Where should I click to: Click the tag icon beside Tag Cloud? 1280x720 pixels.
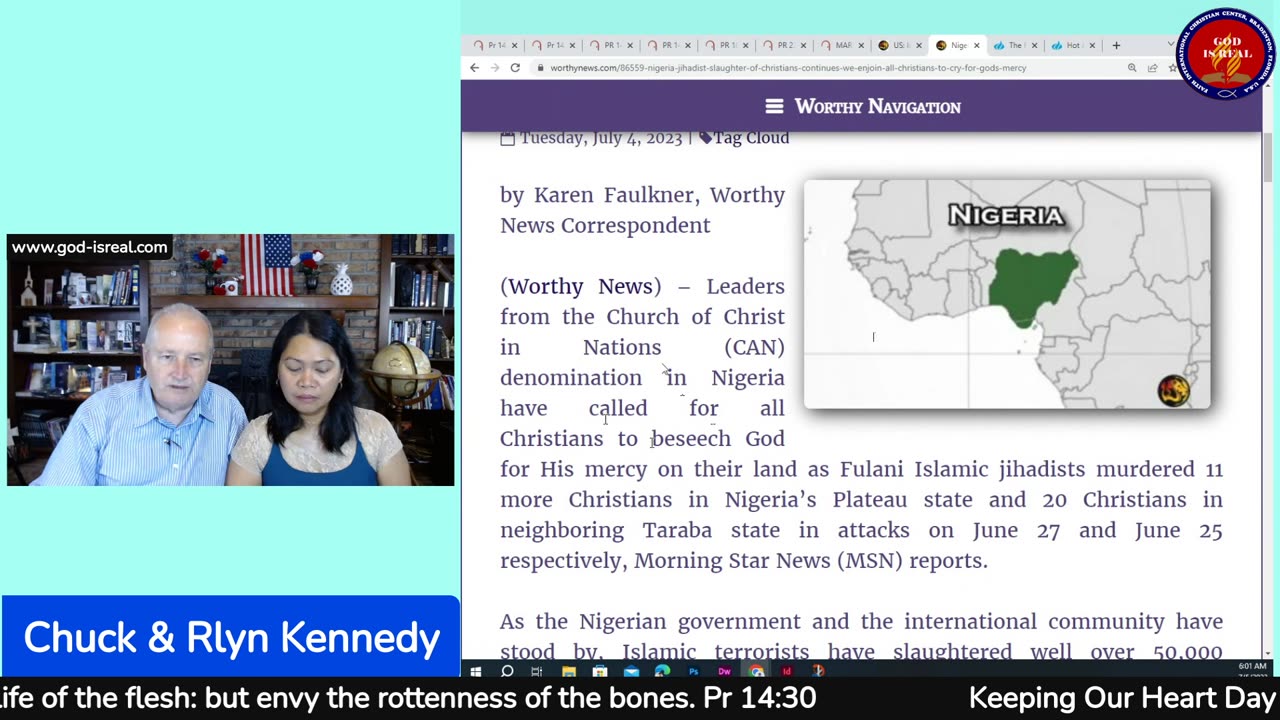(705, 138)
